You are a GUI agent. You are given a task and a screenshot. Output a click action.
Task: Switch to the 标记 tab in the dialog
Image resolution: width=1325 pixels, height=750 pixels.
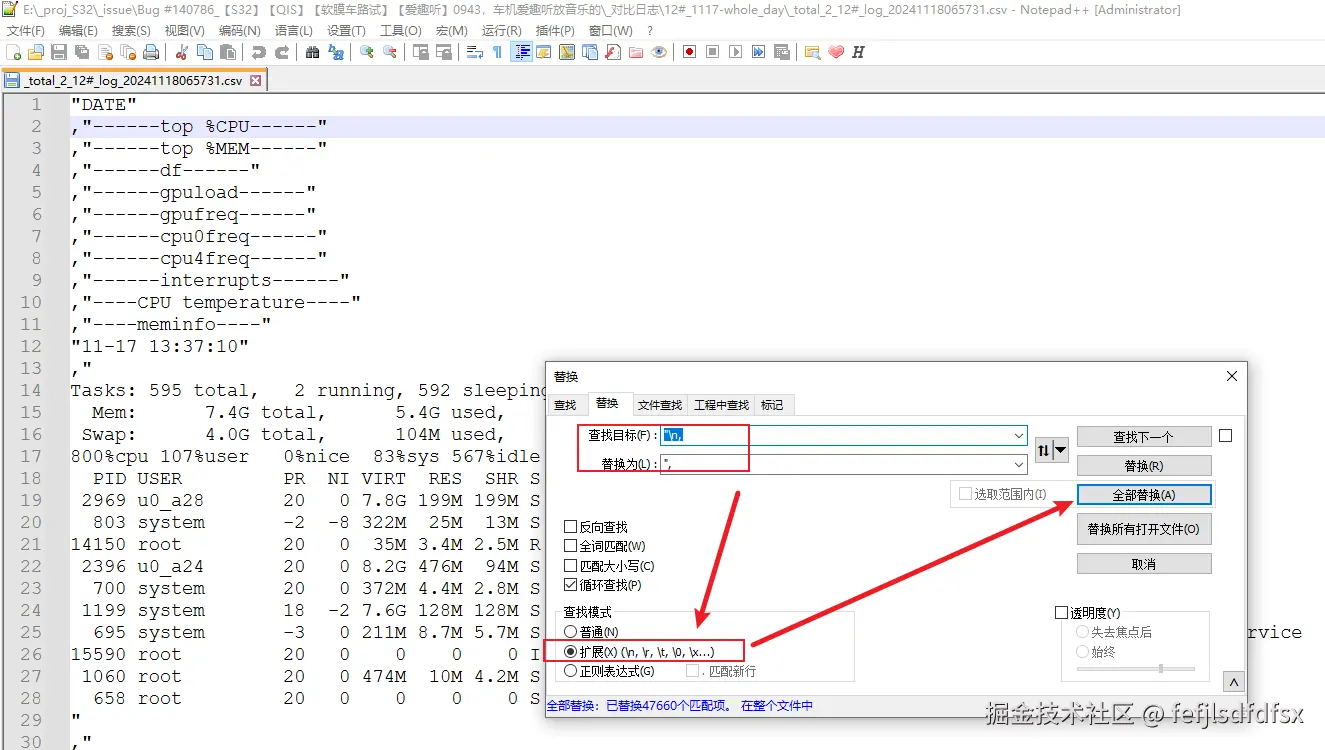pos(773,404)
